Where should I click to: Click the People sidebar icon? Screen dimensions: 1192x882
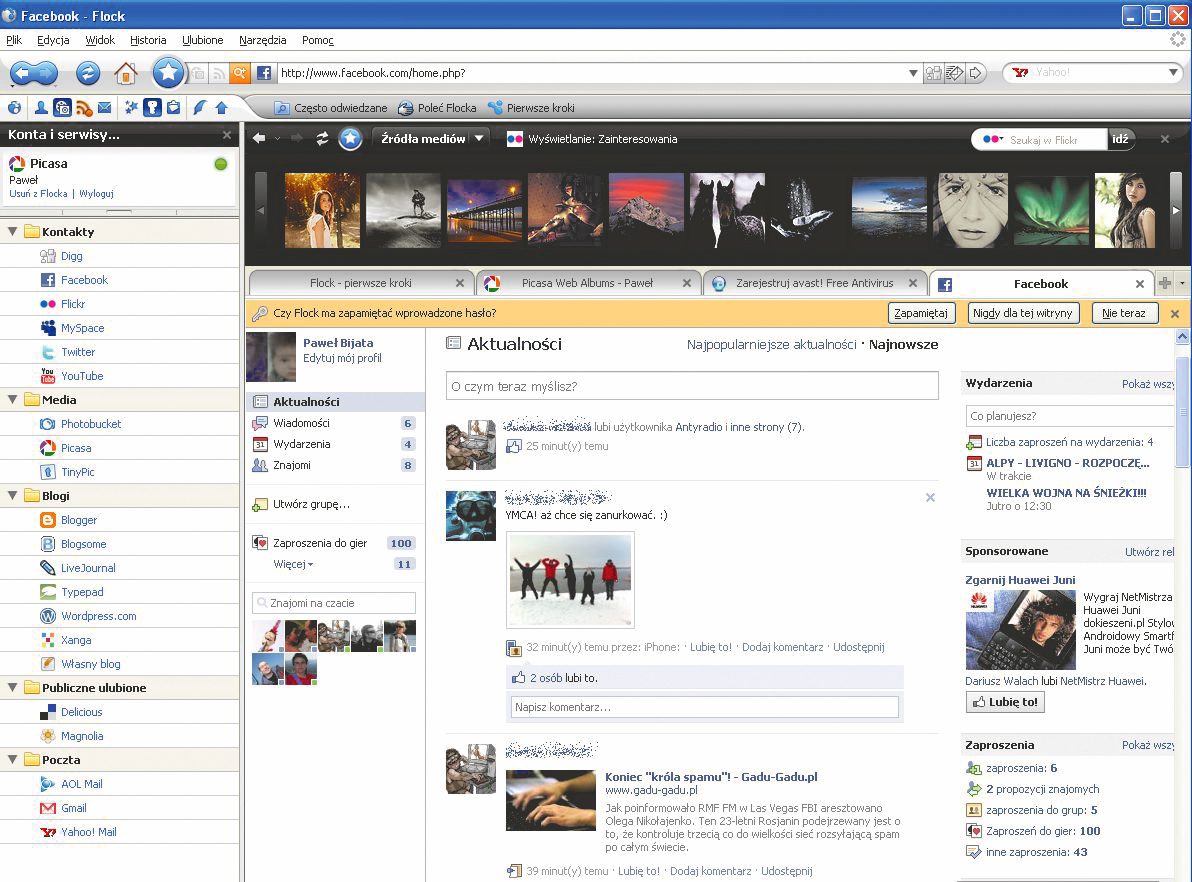click(41, 108)
